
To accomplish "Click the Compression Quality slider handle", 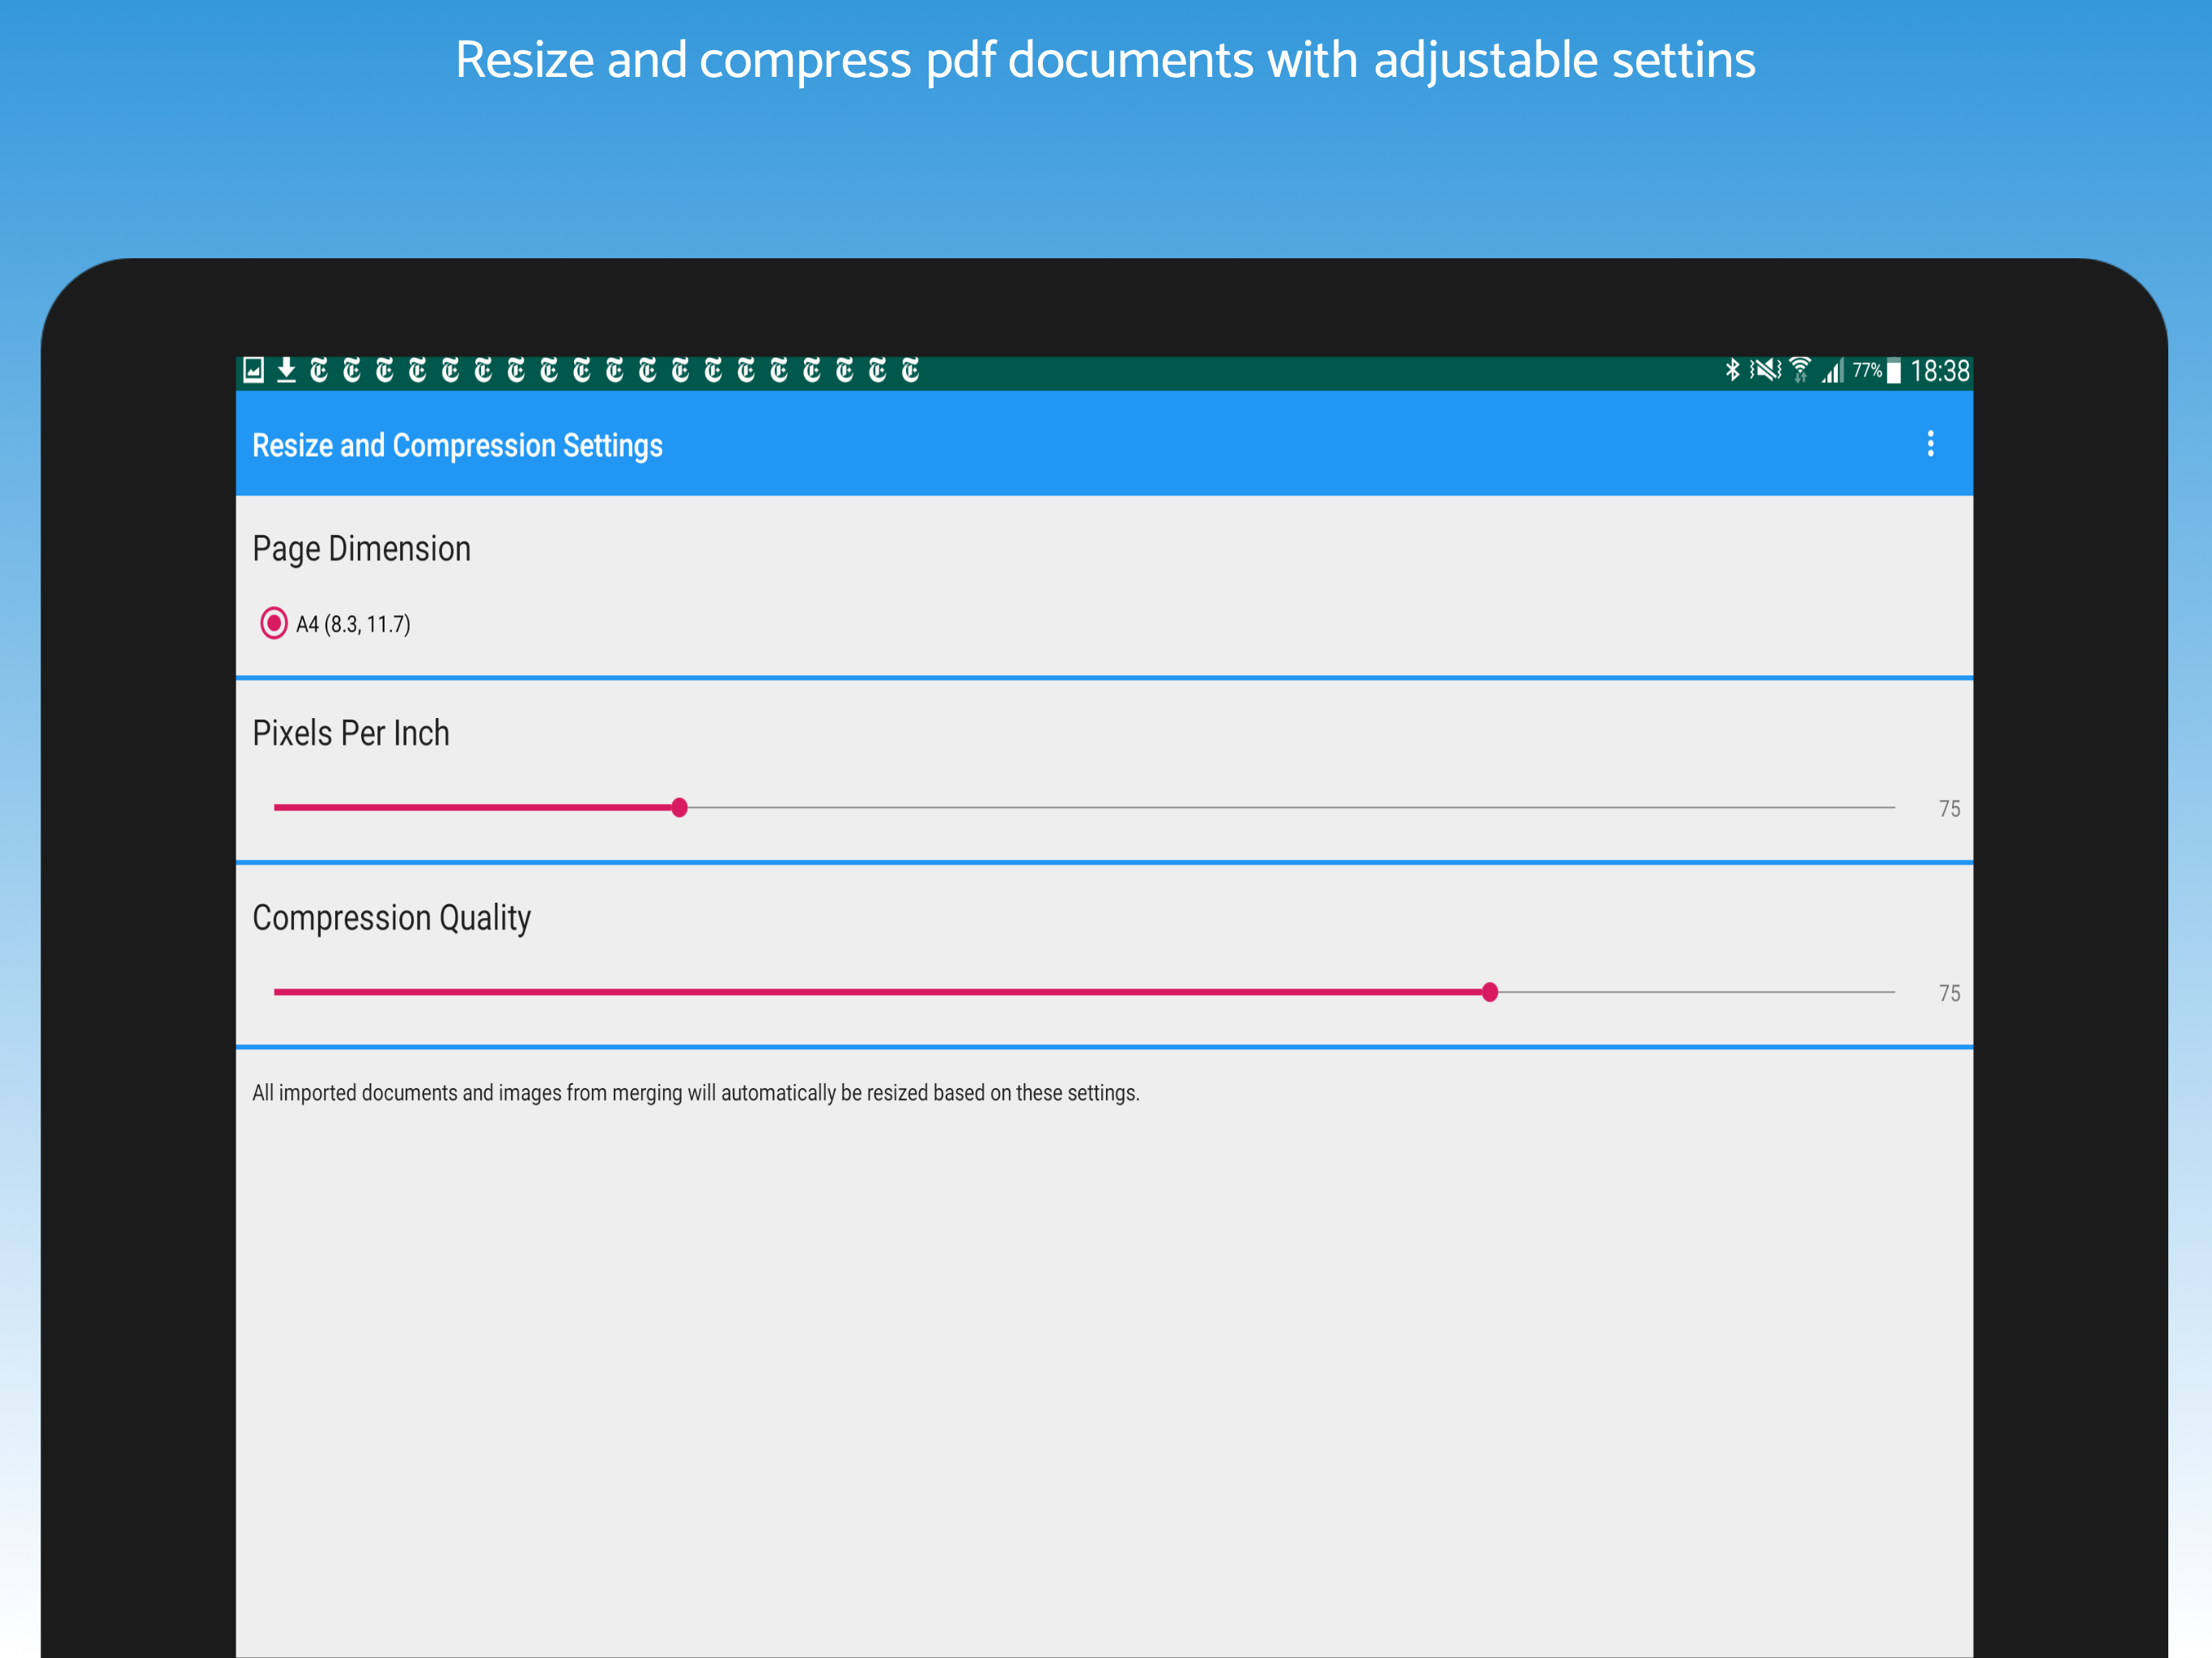I will point(1489,992).
